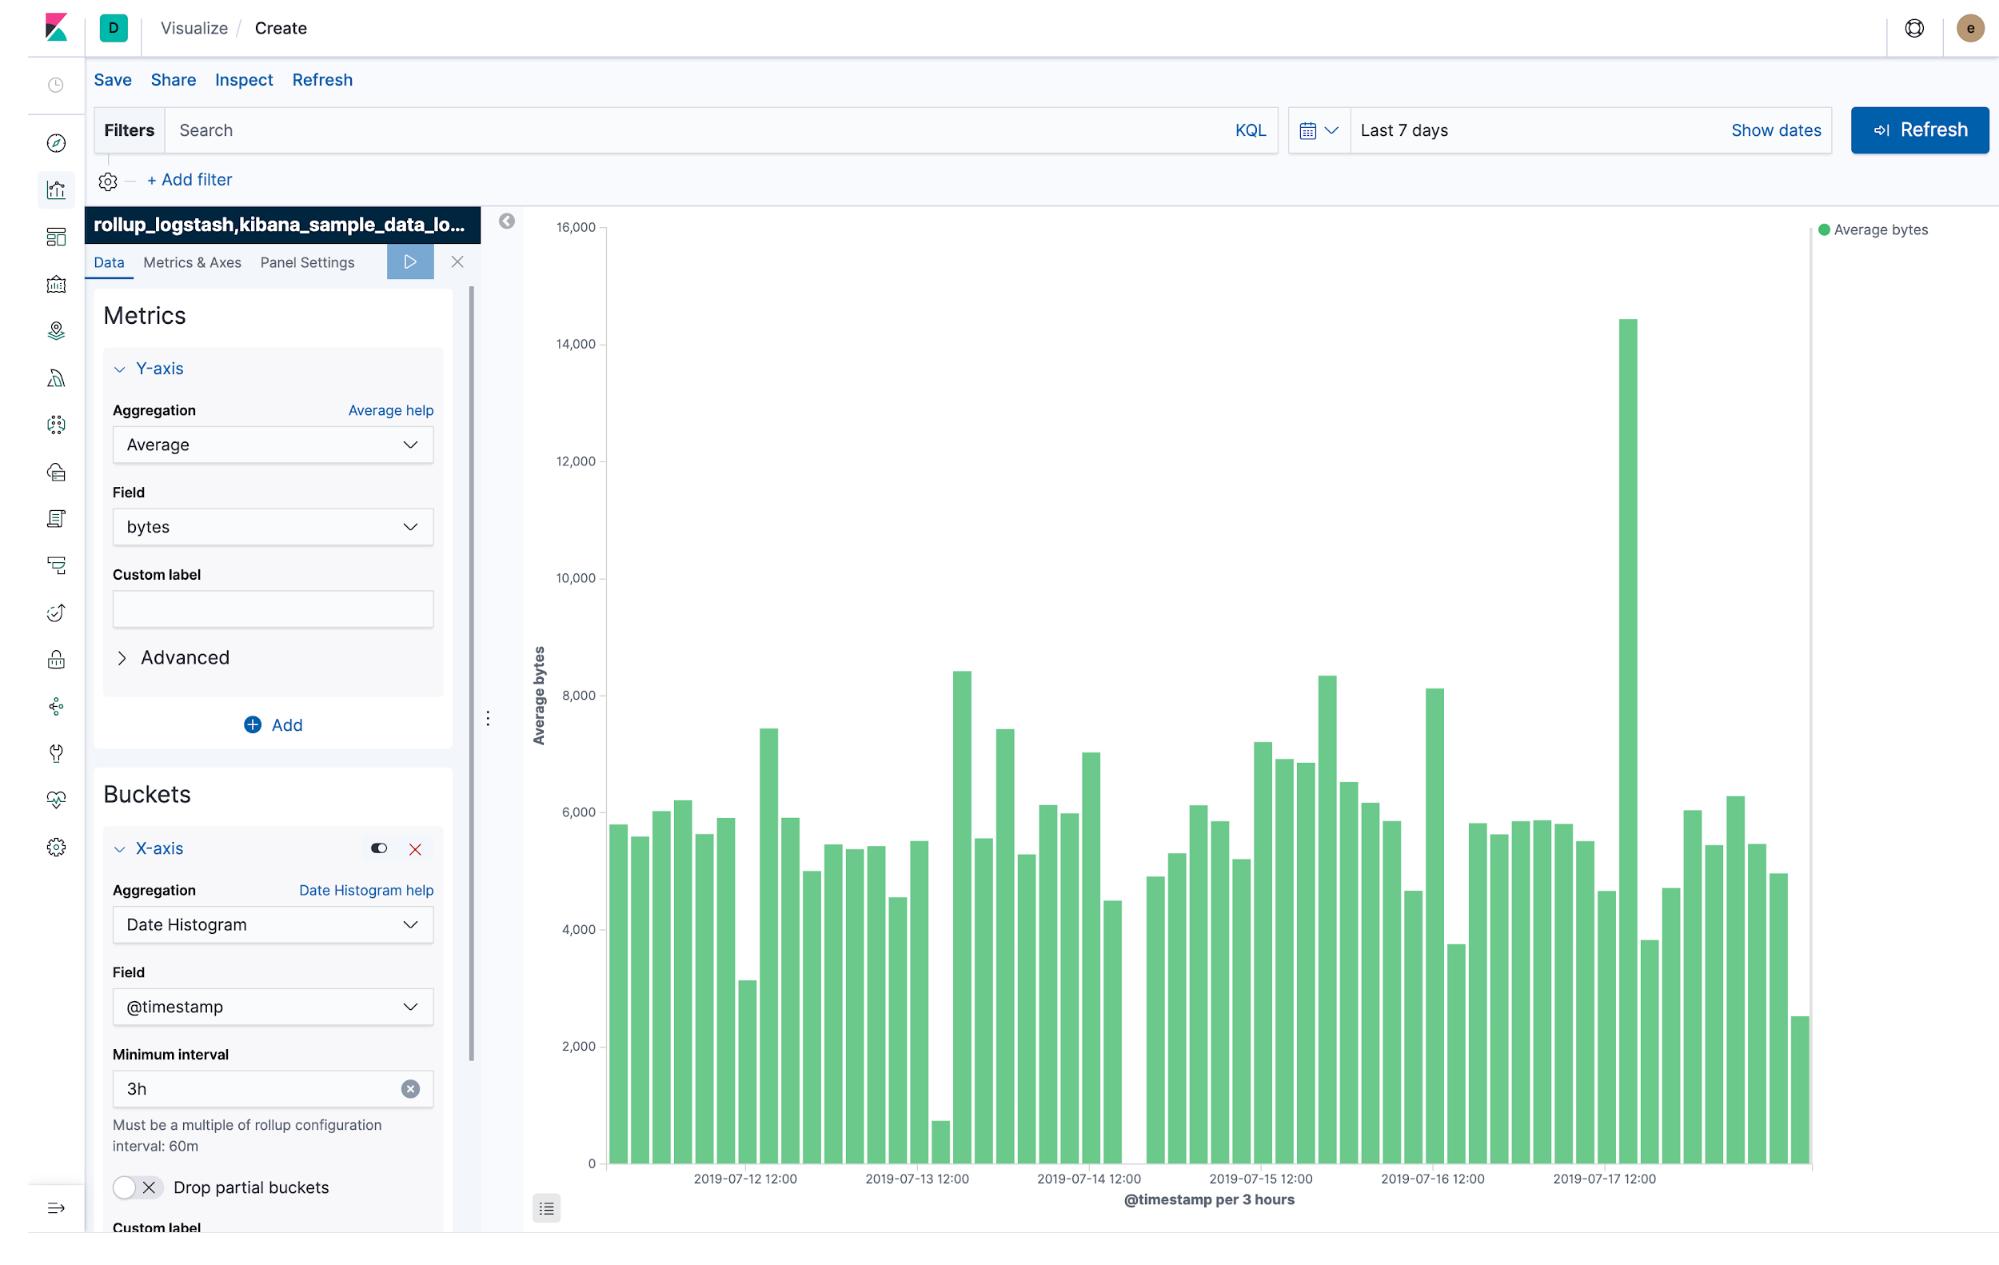1999x1265 pixels.
Task: Open the Field dropdown showing bytes
Action: pyautogui.click(x=272, y=527)
